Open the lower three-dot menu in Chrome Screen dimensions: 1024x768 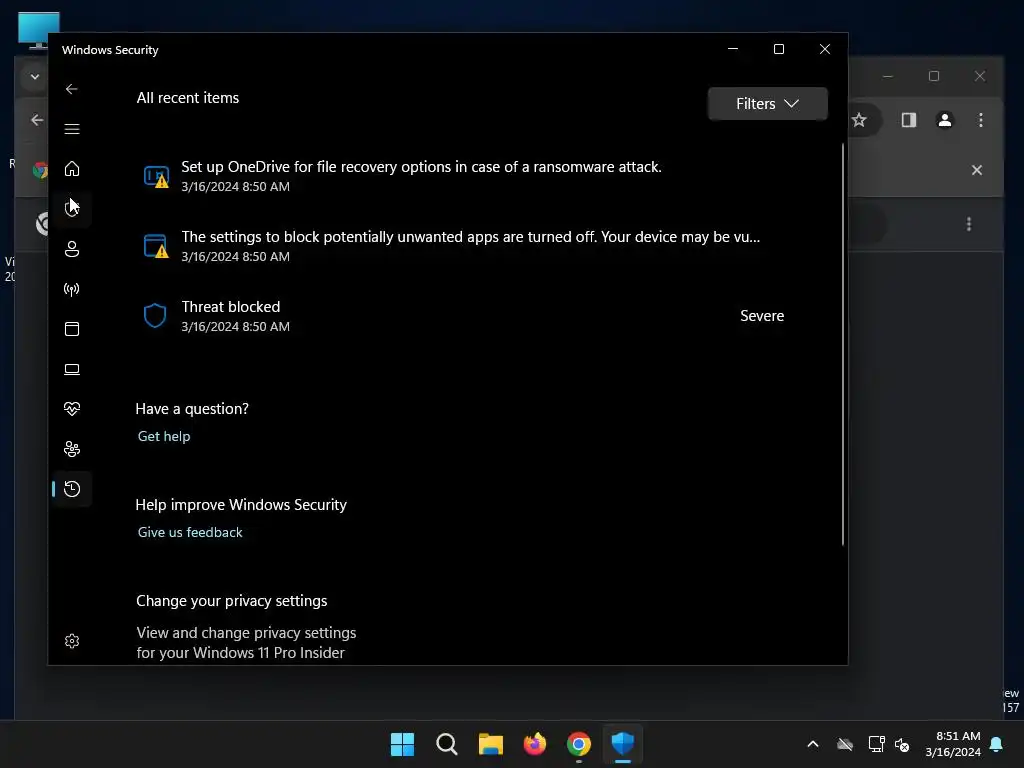(968, 224)
